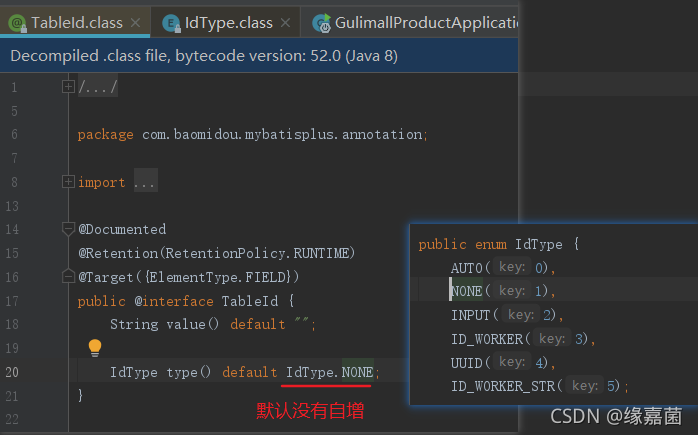Click IdType type() method declaration
Image resolution: width=698 pixels, height=435 pixels.
tap(160, 372)
